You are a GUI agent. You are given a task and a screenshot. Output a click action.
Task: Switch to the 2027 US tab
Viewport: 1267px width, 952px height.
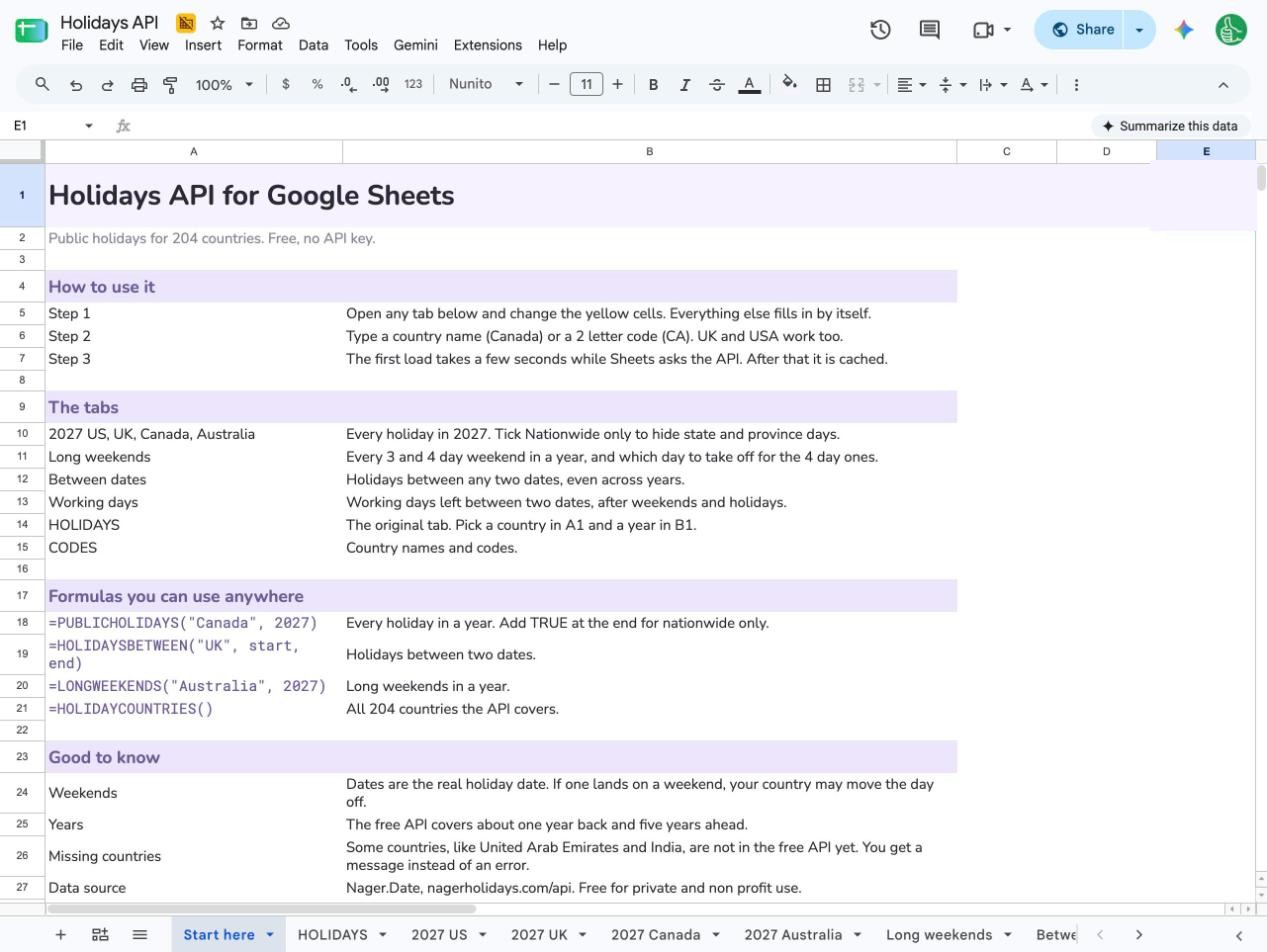(x=439, y=934)
